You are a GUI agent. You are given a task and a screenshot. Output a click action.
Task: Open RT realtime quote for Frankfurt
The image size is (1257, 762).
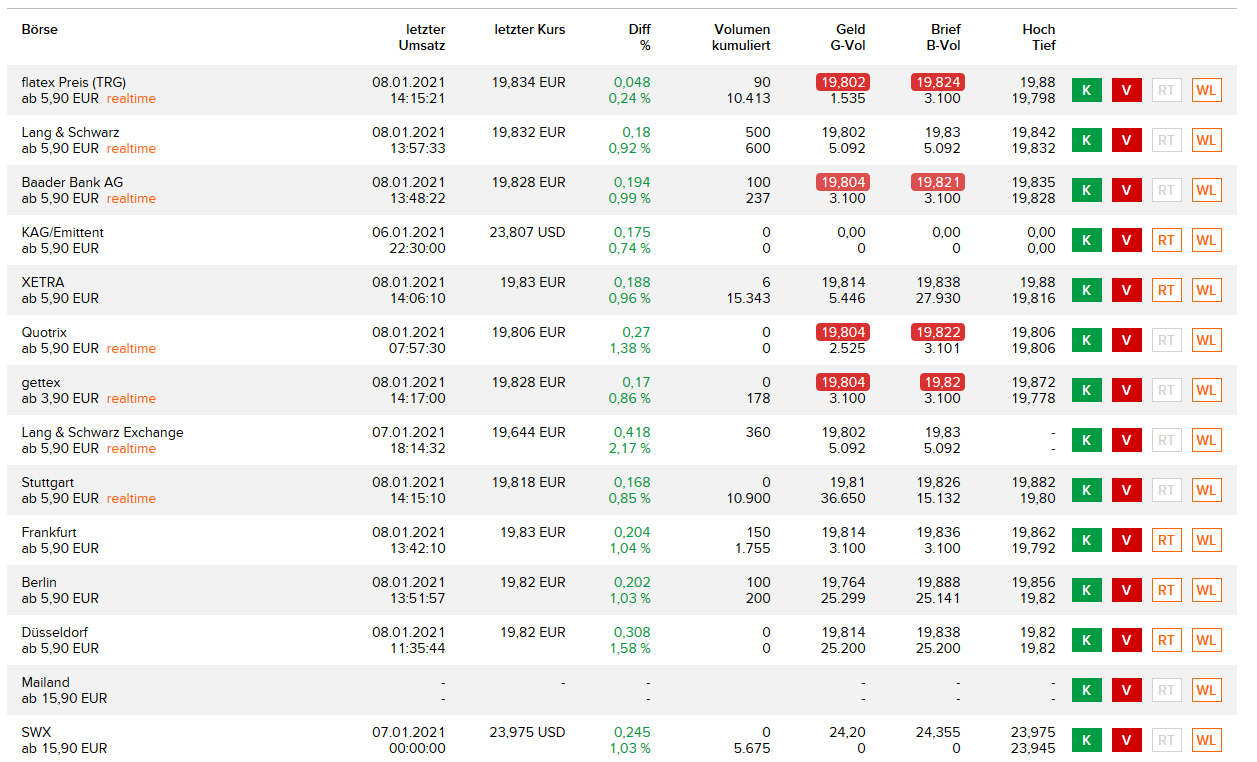pyautogui.click(x=1166, y=540)
